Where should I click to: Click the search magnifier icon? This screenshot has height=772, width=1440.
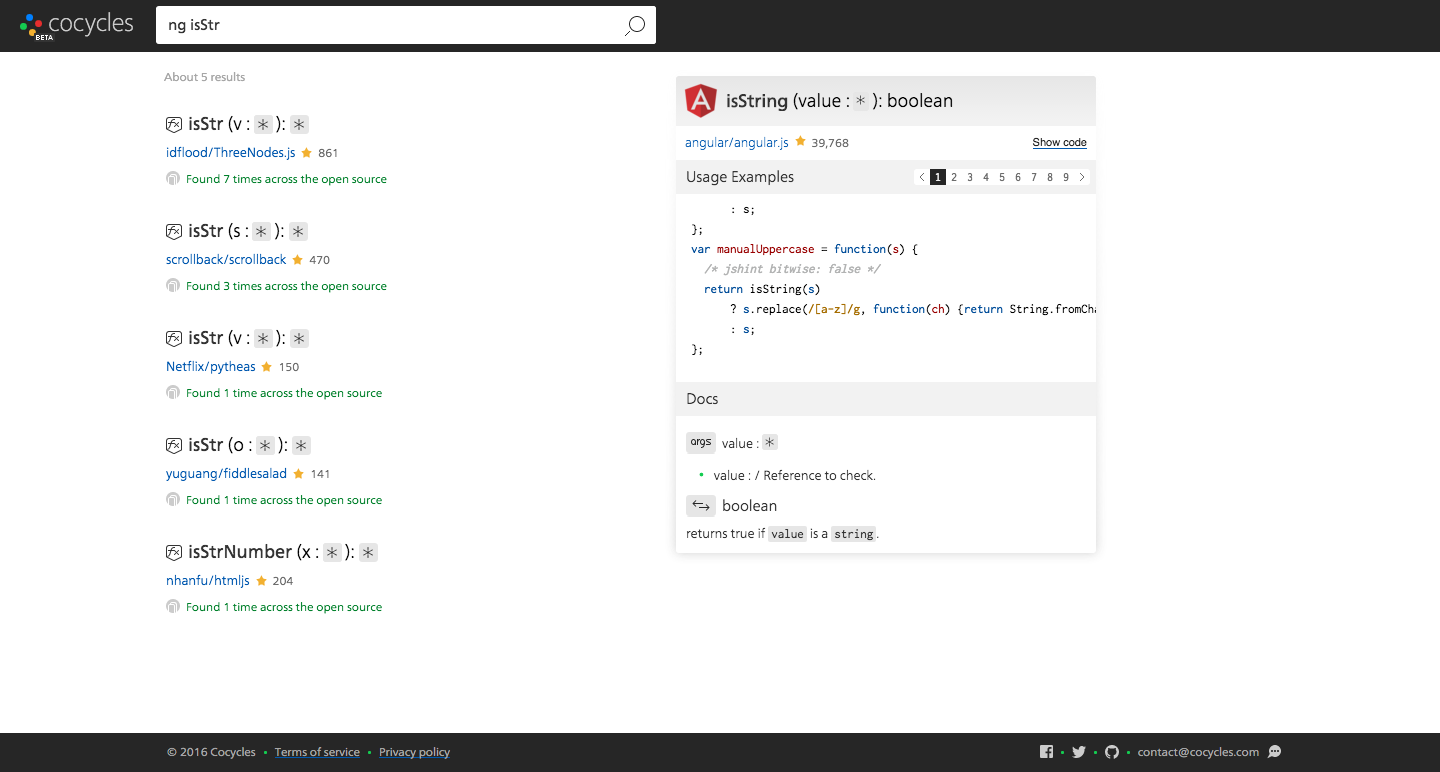[x=634, y=25]
